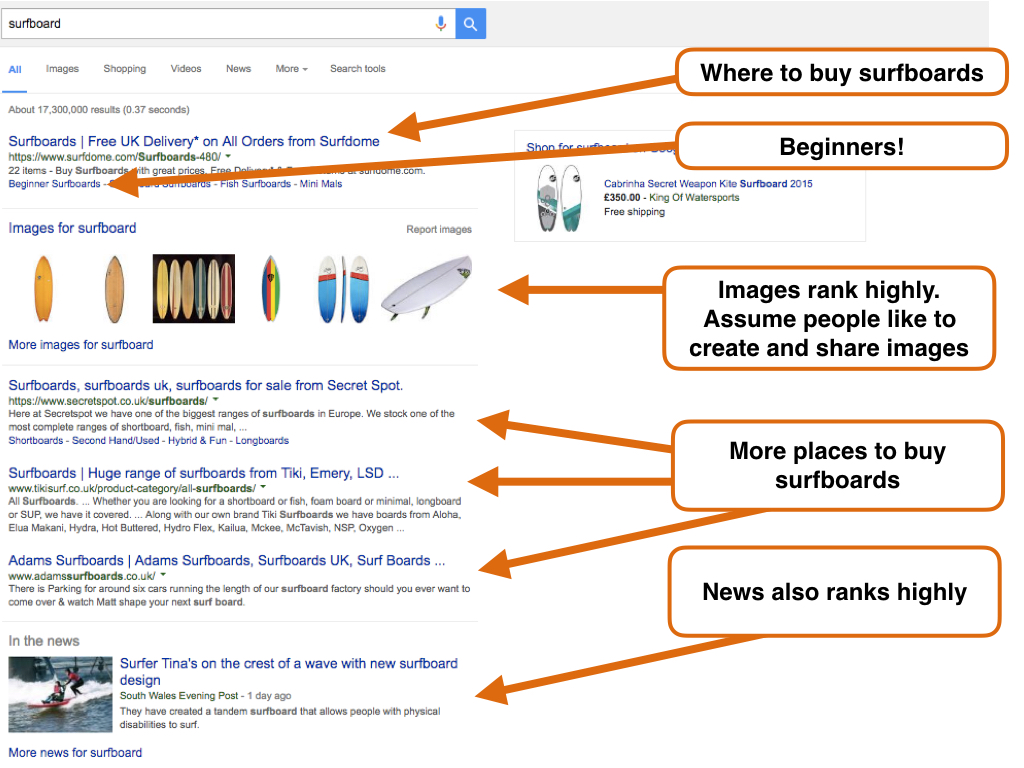Click the Cabrinha kite surfboard product image
Viewport: 1024px width, 768px height.
(x=559, y=199)
